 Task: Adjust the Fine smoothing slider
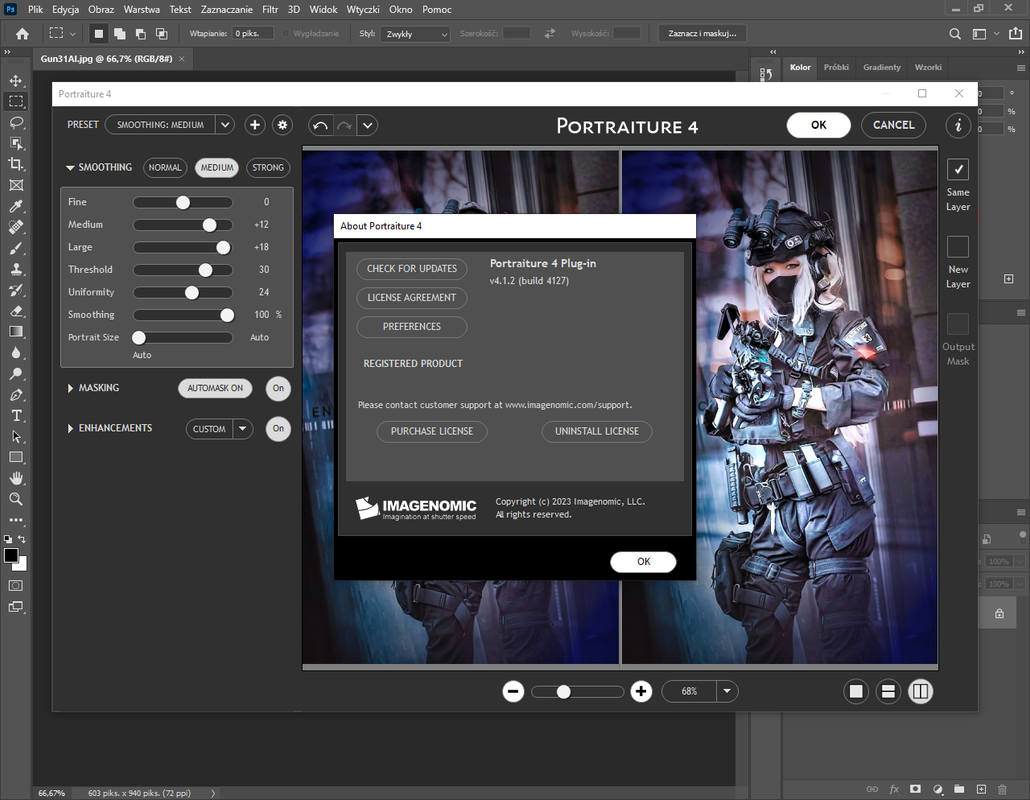point(183,202)
